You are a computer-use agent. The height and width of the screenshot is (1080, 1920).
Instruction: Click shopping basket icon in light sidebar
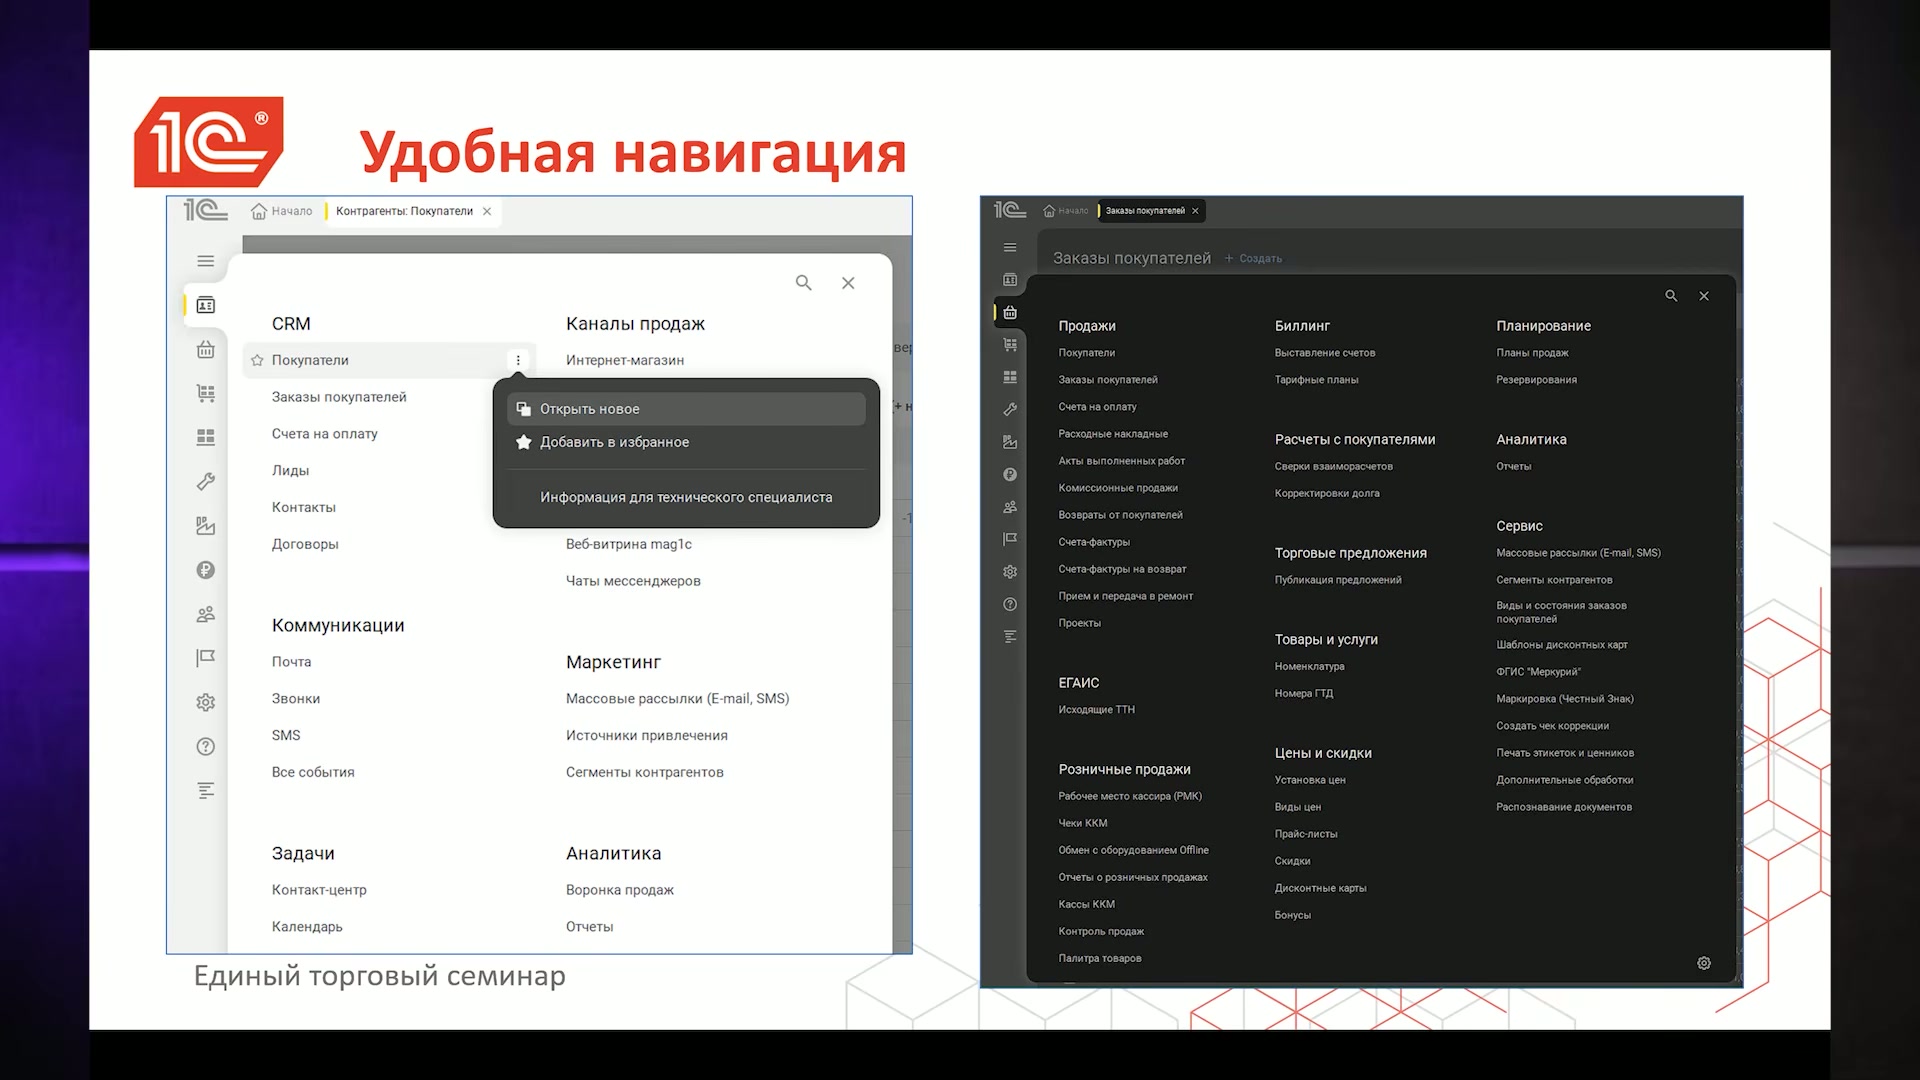206,349
